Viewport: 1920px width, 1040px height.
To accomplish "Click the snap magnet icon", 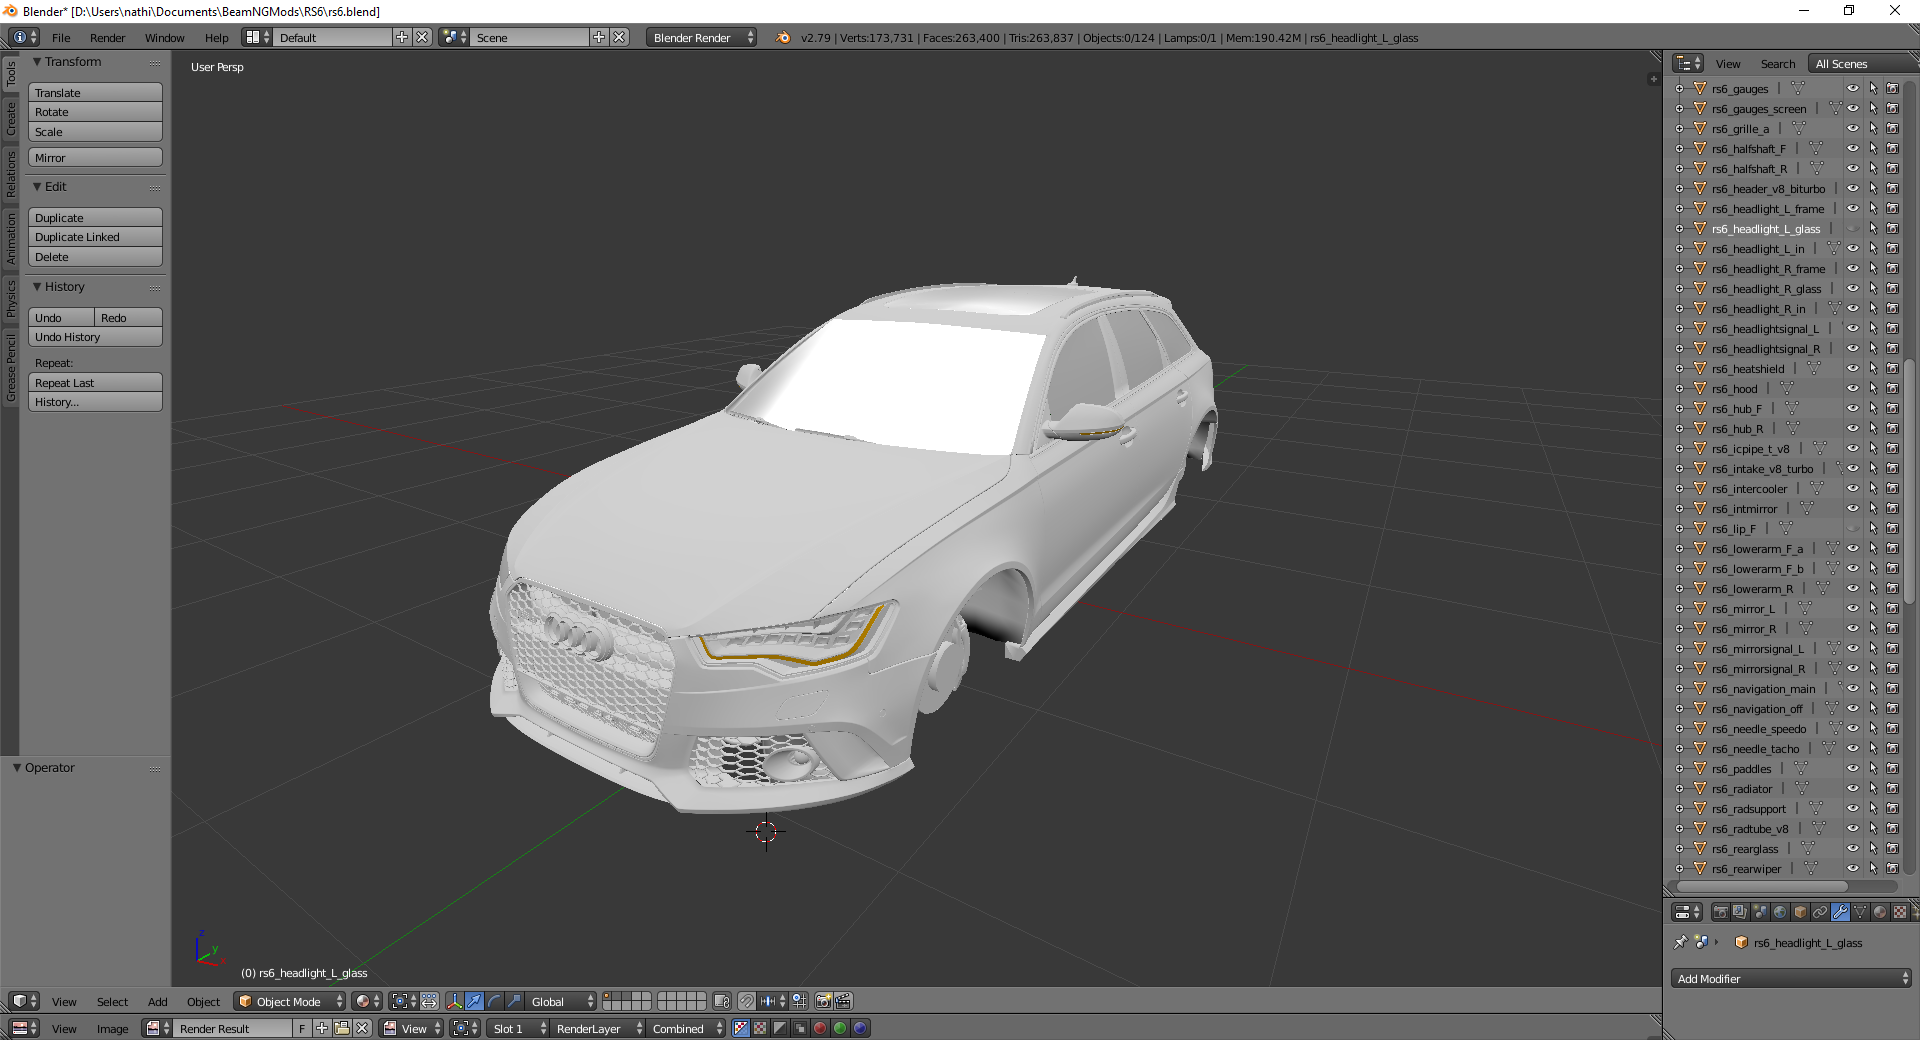I will click(x=746, y=1001).
